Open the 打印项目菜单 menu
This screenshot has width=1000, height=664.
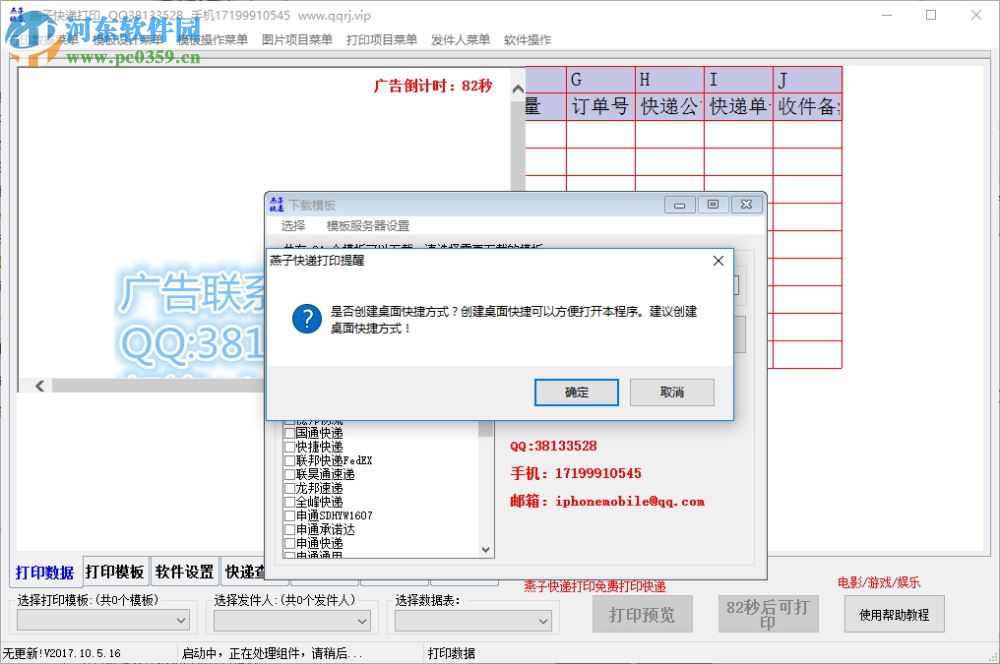pos(381,40)
